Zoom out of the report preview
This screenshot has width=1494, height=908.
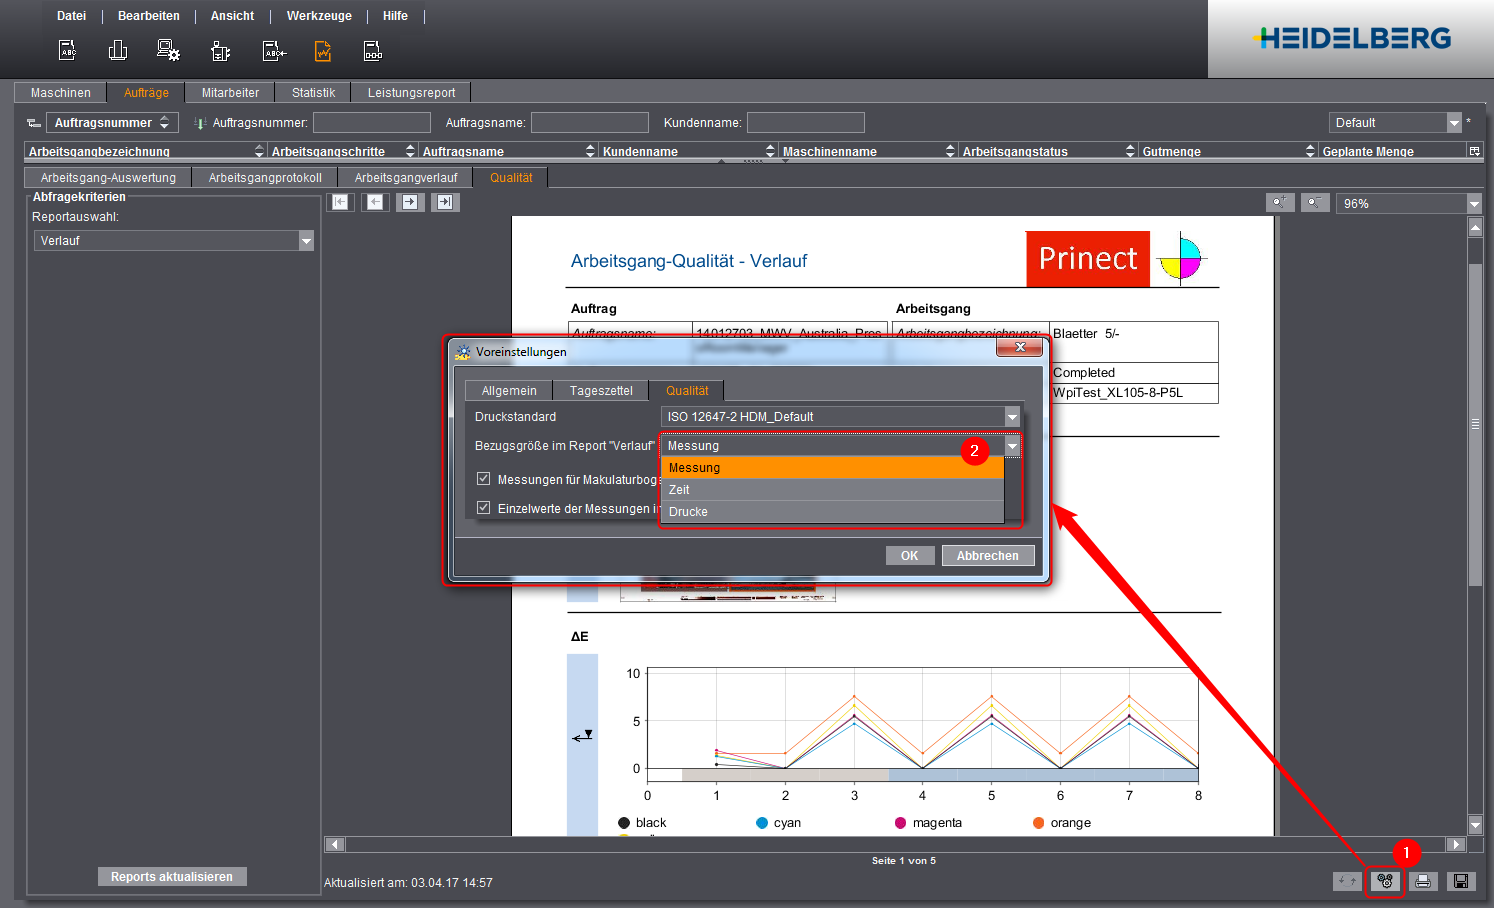coord(1316,203)
